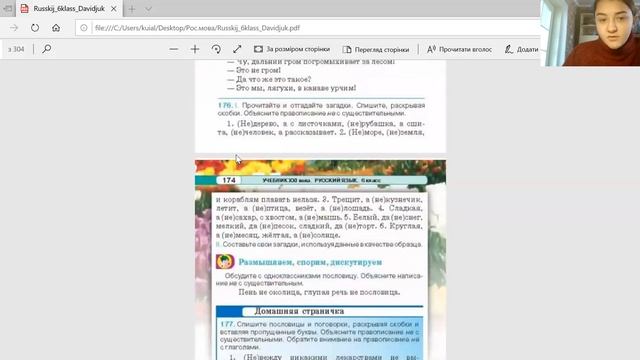
Task: Click the line 'Да что же это такое?'
Action: [x=269, y=79]
